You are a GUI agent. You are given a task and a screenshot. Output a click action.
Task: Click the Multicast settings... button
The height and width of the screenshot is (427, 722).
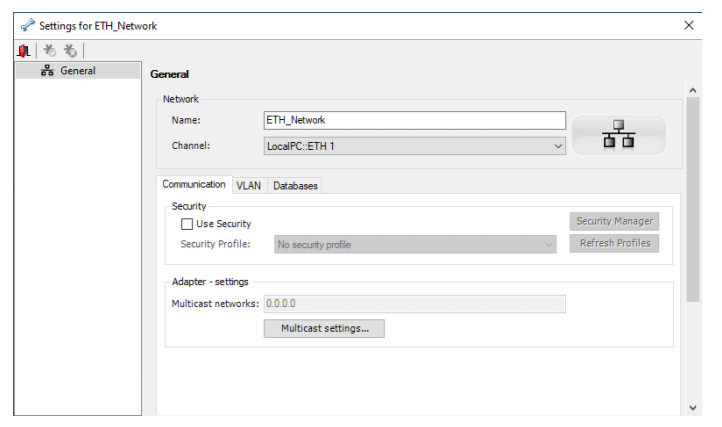tap(324, 328)
